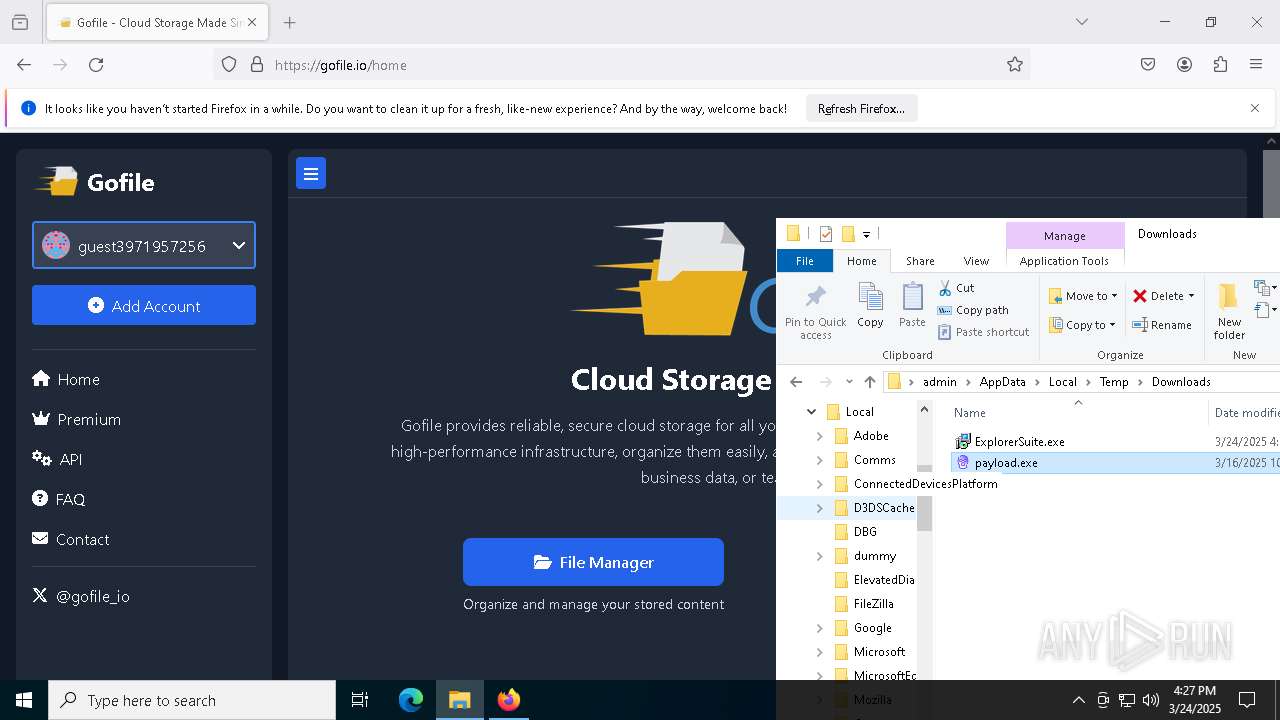This screenshot has height=720, width=1280.
Task: Sort by the Name column header
Action: [970, 412]
